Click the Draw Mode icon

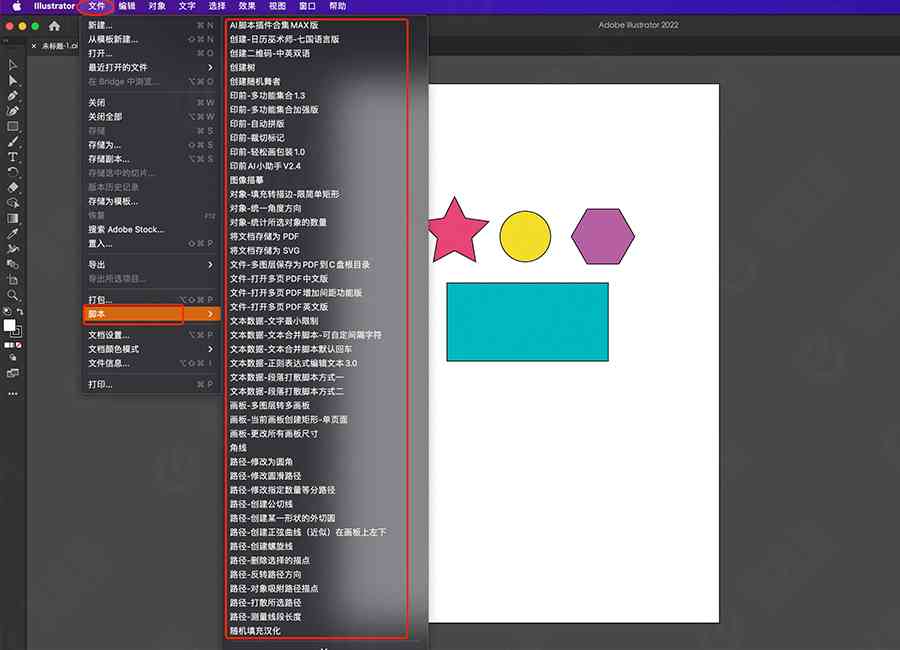coord(13,358)
